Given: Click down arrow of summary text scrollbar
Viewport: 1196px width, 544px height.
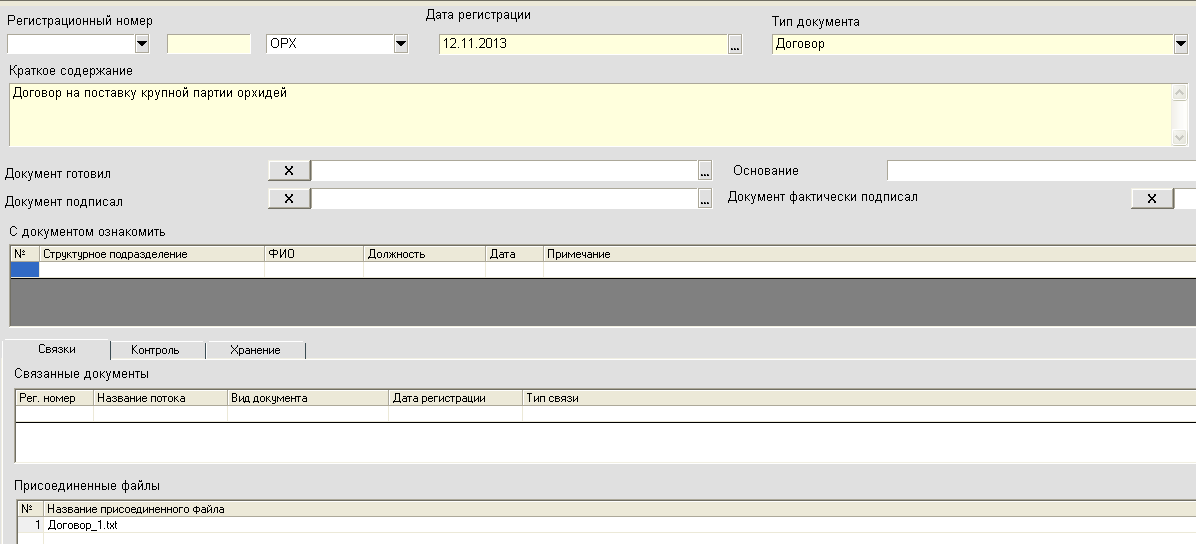Looking at the screenshot, I should 1179,137.
